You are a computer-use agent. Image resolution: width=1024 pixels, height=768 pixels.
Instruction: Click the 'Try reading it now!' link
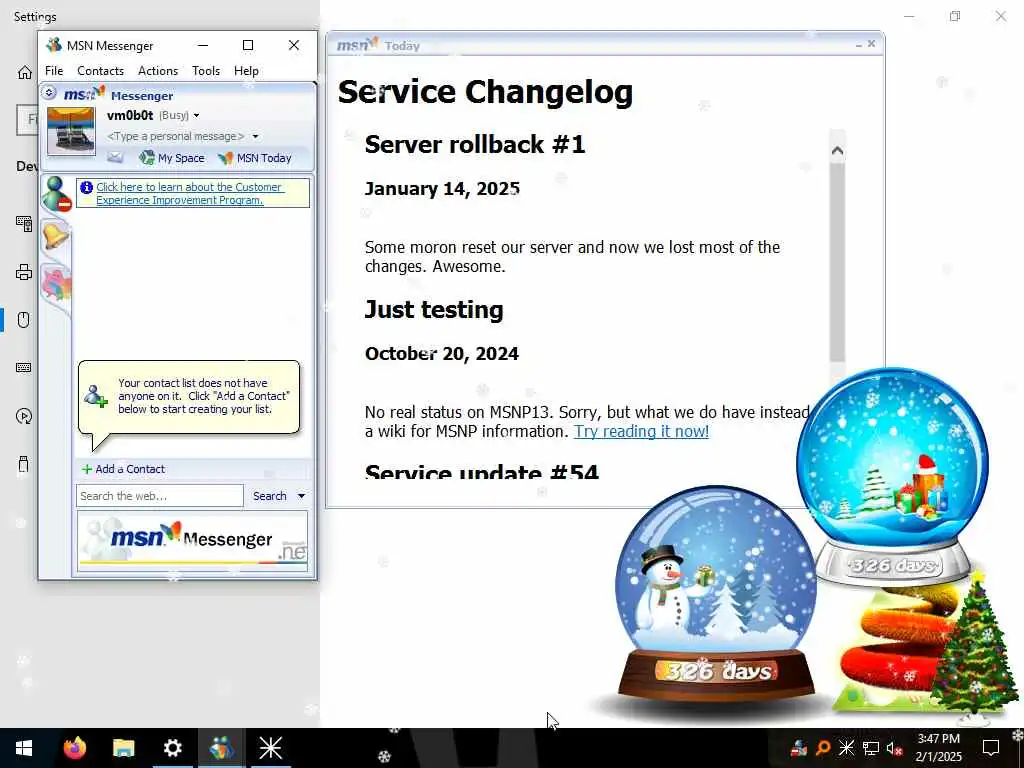pyautogui.click(x=641, y=431)
